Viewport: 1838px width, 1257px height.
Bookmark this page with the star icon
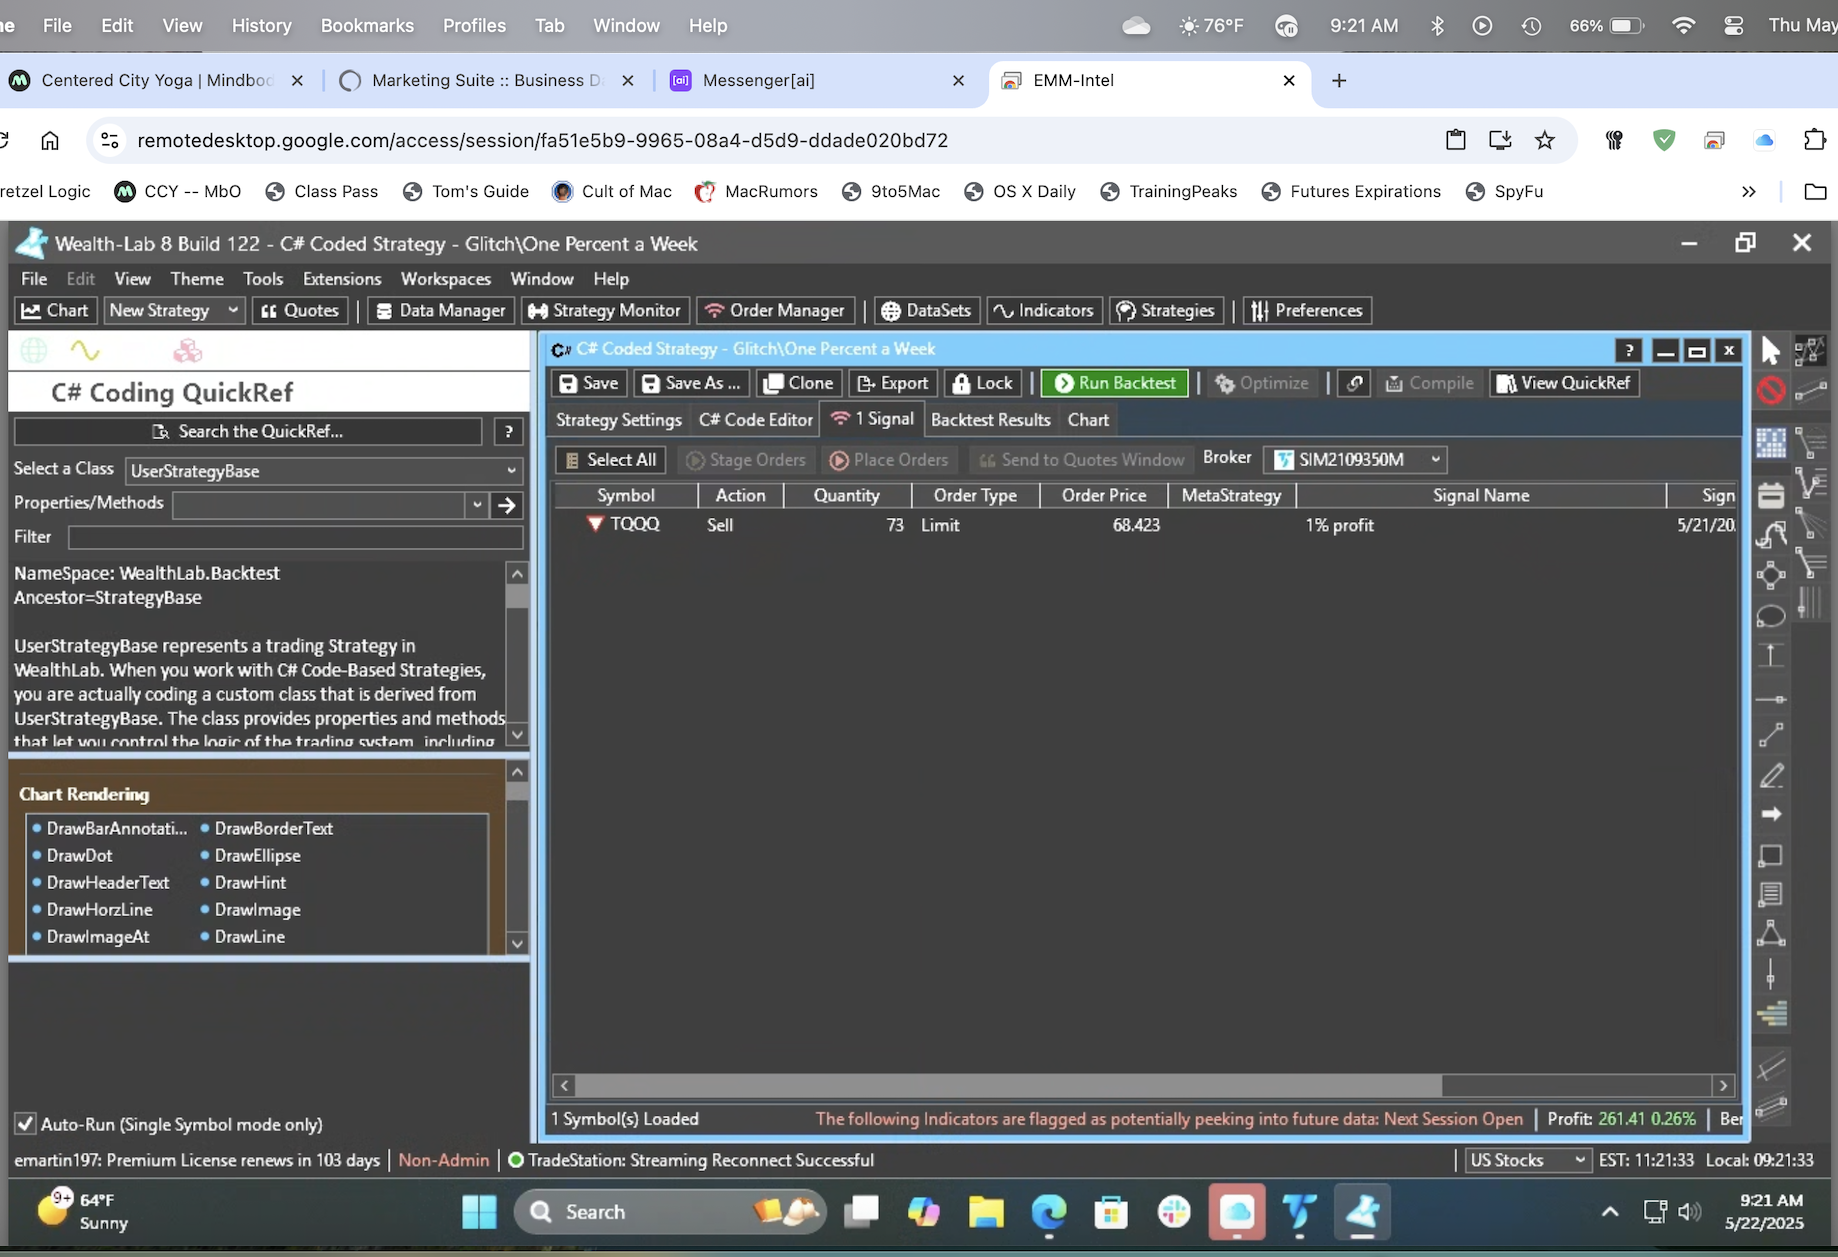click(x=1545, y=140)
